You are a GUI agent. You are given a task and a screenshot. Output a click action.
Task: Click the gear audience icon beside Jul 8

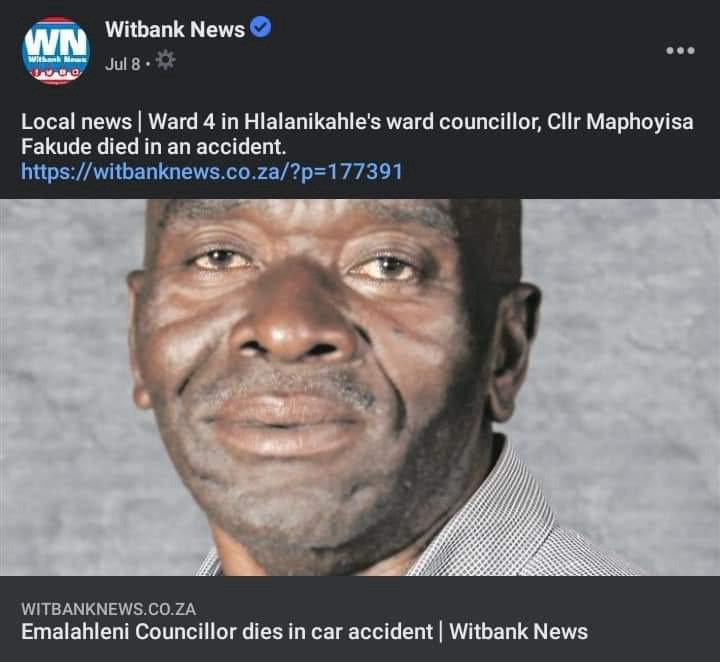pyautogui.click(x=165, y=60)
